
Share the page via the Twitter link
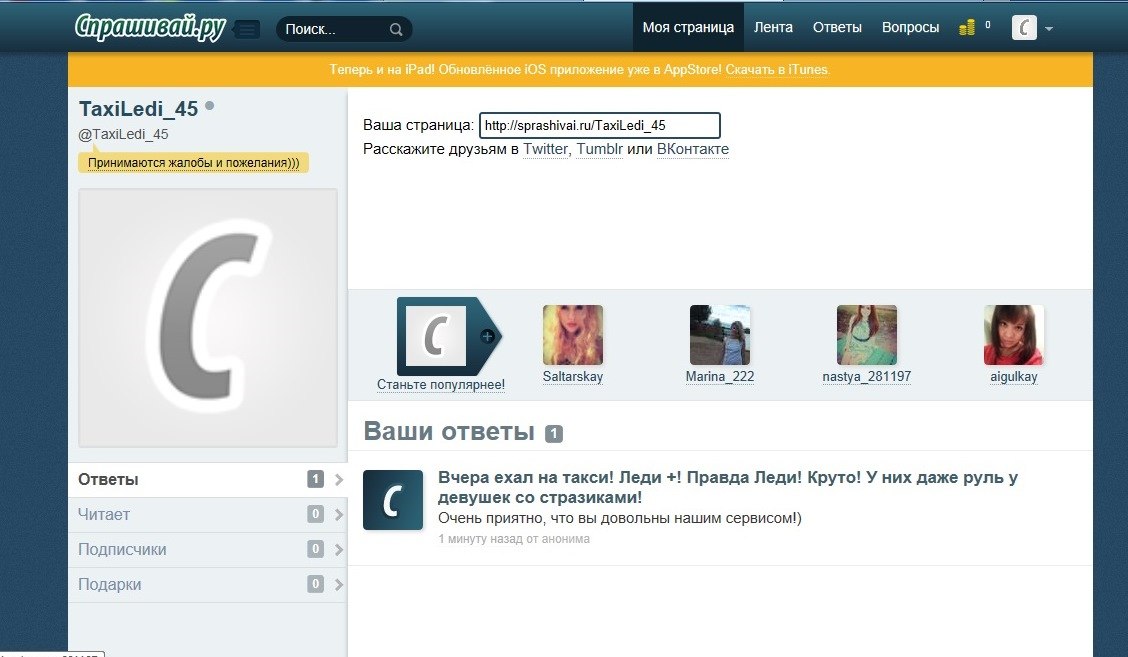tap(545, 150)
